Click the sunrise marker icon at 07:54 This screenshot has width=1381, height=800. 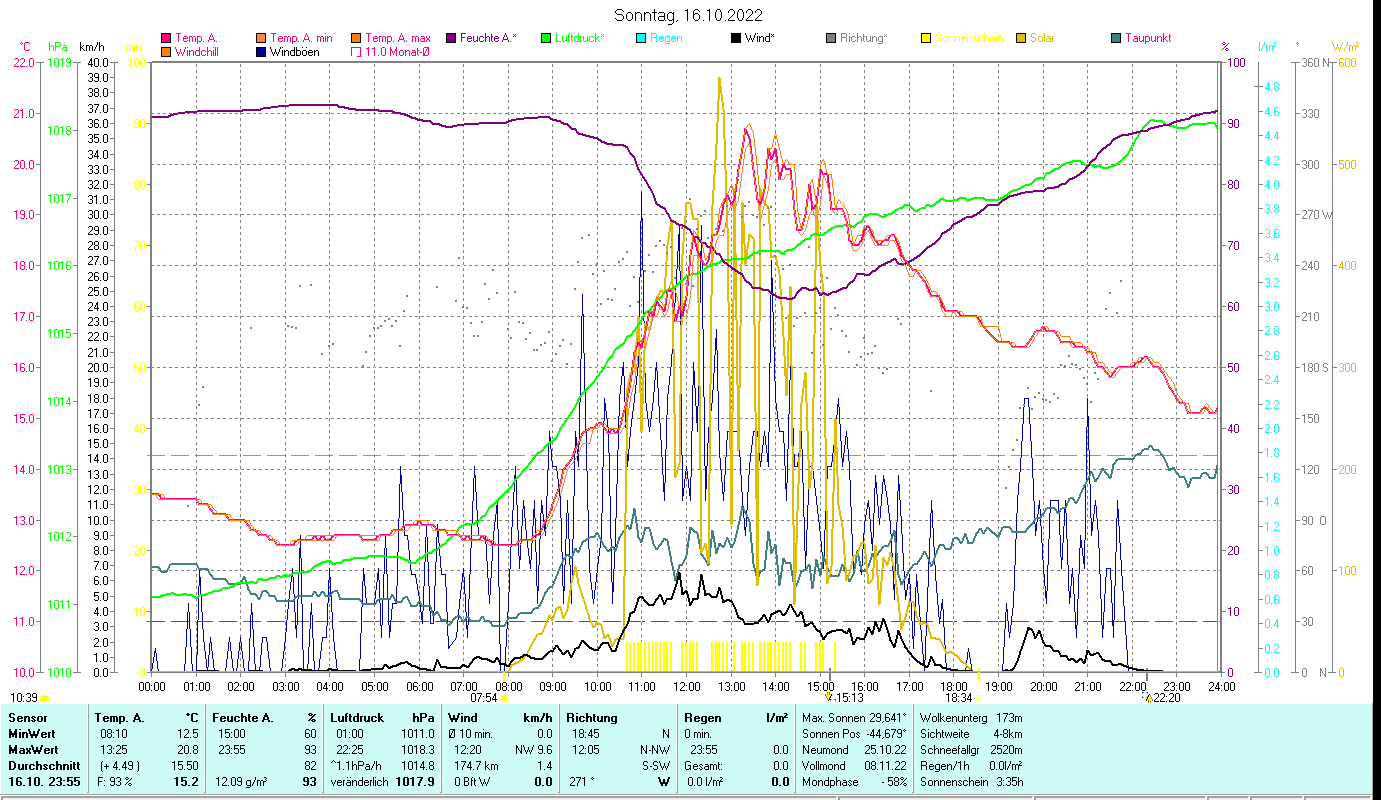pyautogui.click(x=504, y=697)
